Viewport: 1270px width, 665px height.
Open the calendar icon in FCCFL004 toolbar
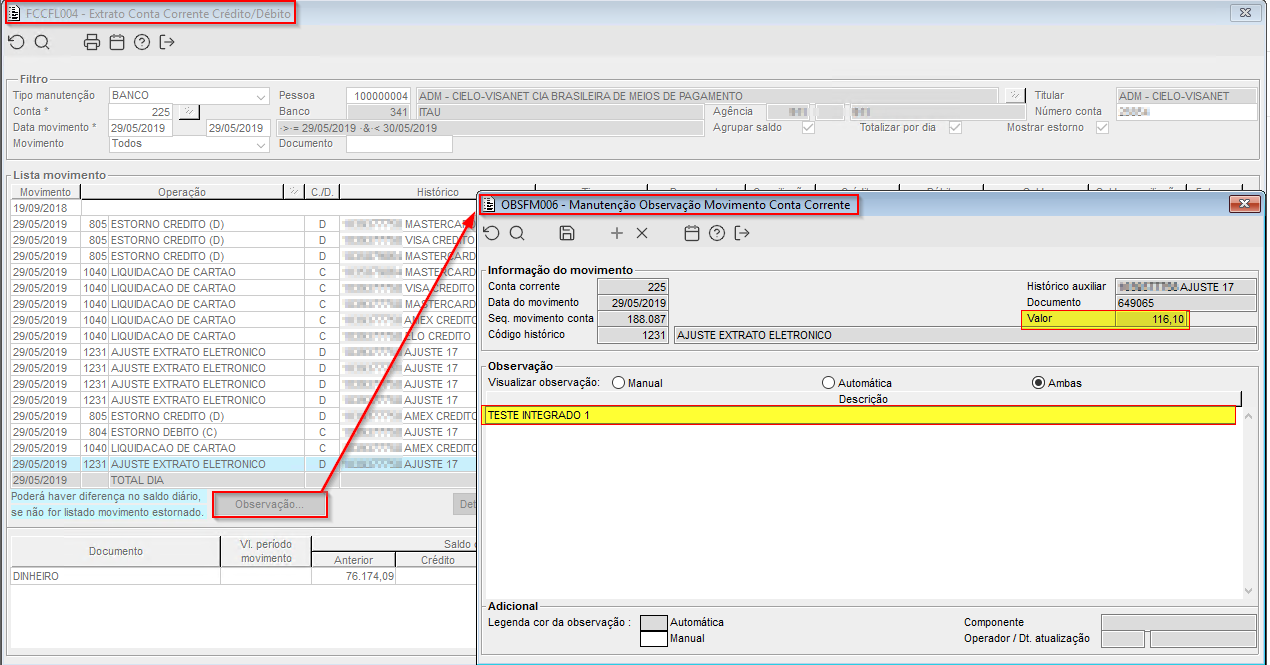(117, 42)
